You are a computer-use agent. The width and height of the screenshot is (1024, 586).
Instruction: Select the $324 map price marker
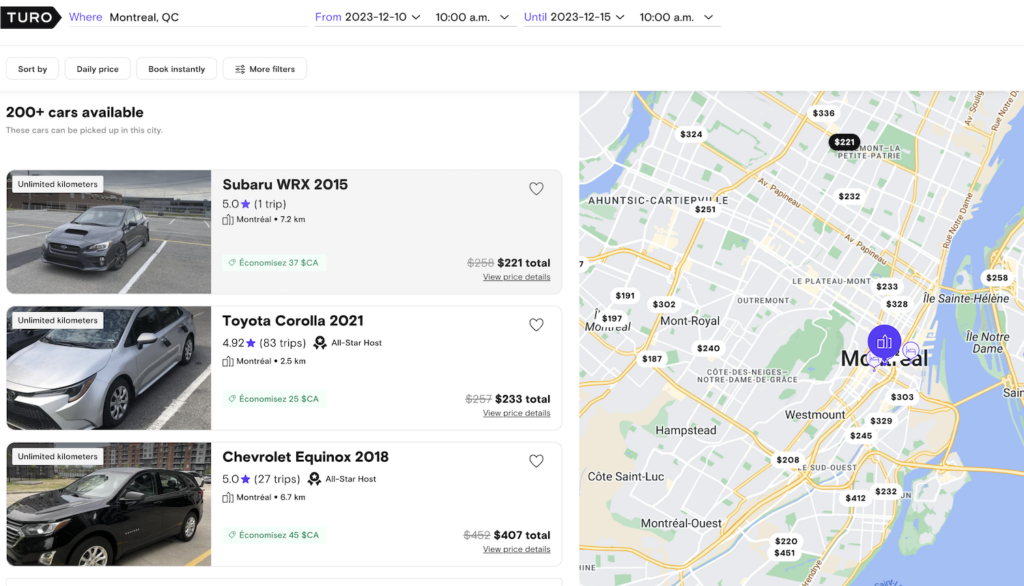click(x=691, y=134)
